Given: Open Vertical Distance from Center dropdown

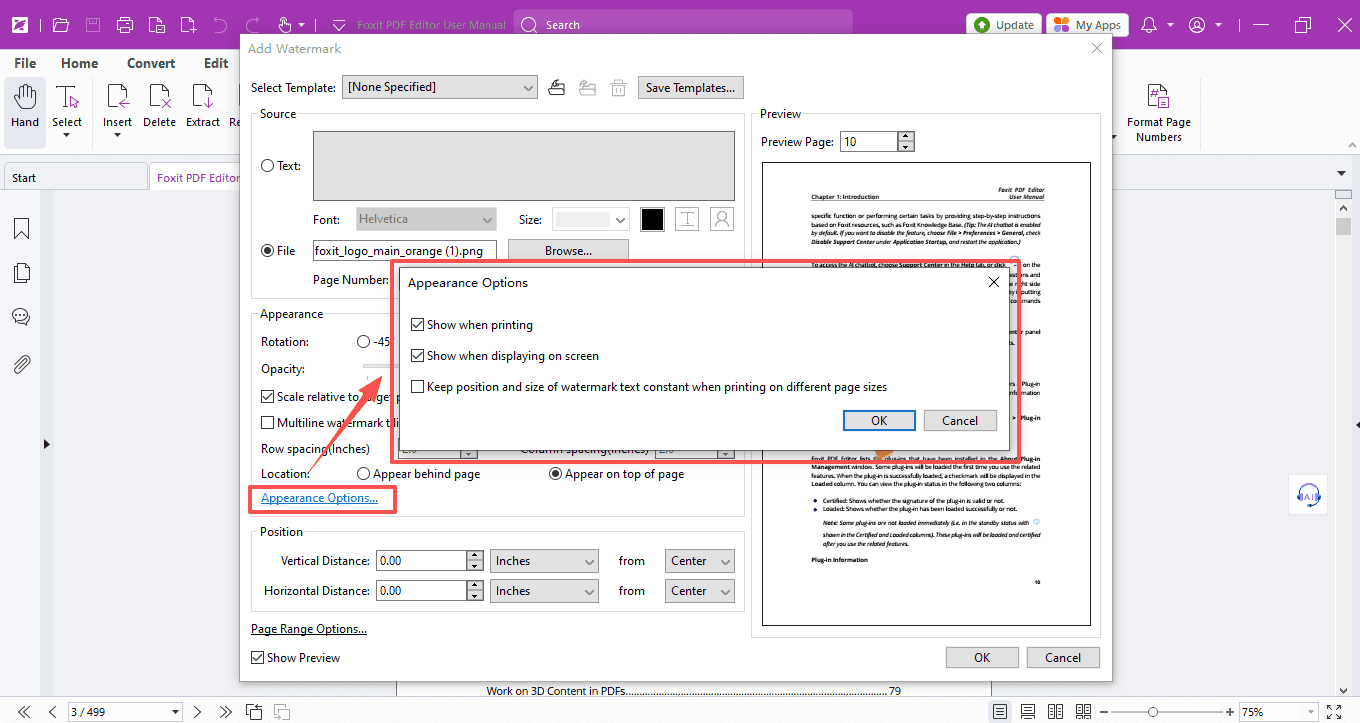Looking at the screenshot, I should (700, 561).
